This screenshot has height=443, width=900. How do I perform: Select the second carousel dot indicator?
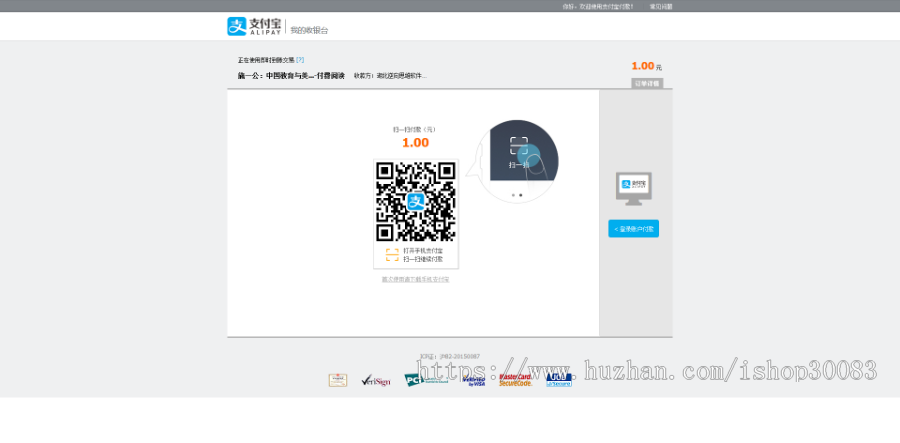pyautogui.click(x=521, y=195)
